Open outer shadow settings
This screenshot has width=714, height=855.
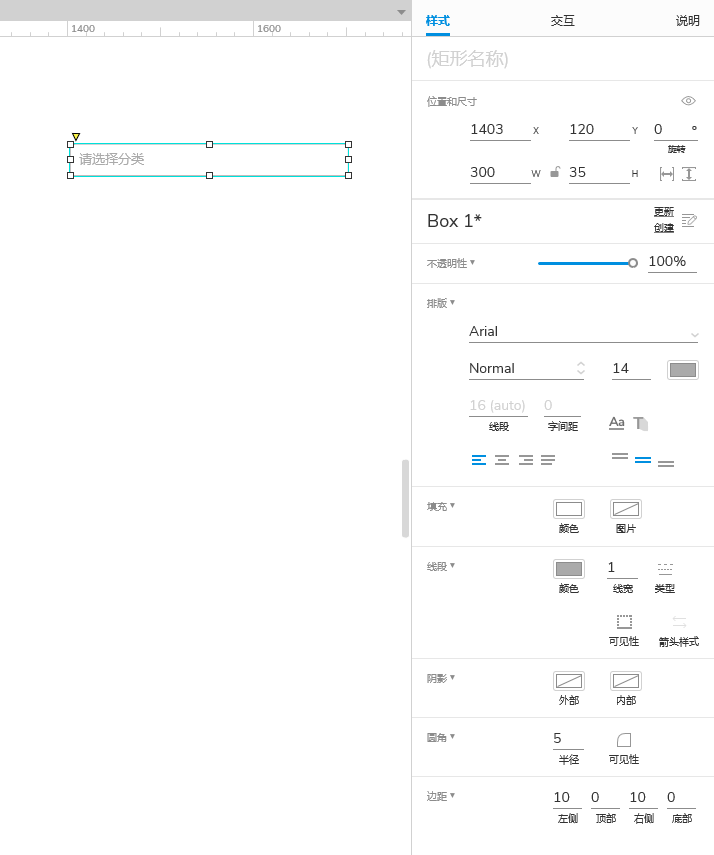[x=569, y=681]
